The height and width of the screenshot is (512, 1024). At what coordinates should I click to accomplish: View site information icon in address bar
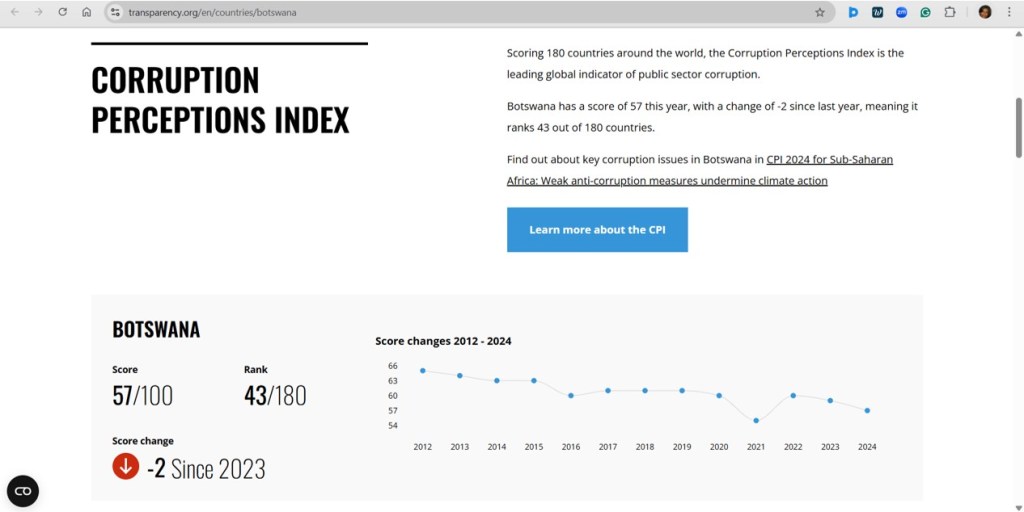coord(115,12)
